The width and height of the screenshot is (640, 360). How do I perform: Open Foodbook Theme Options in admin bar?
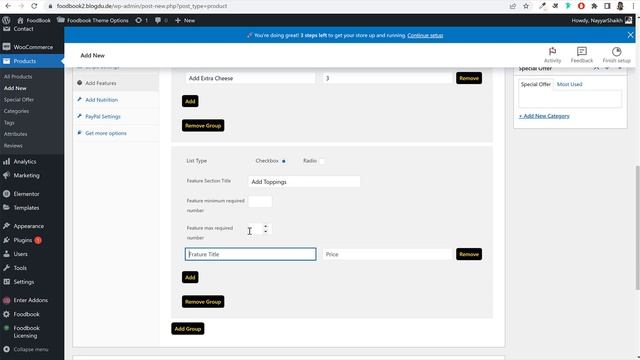(93, 20)
